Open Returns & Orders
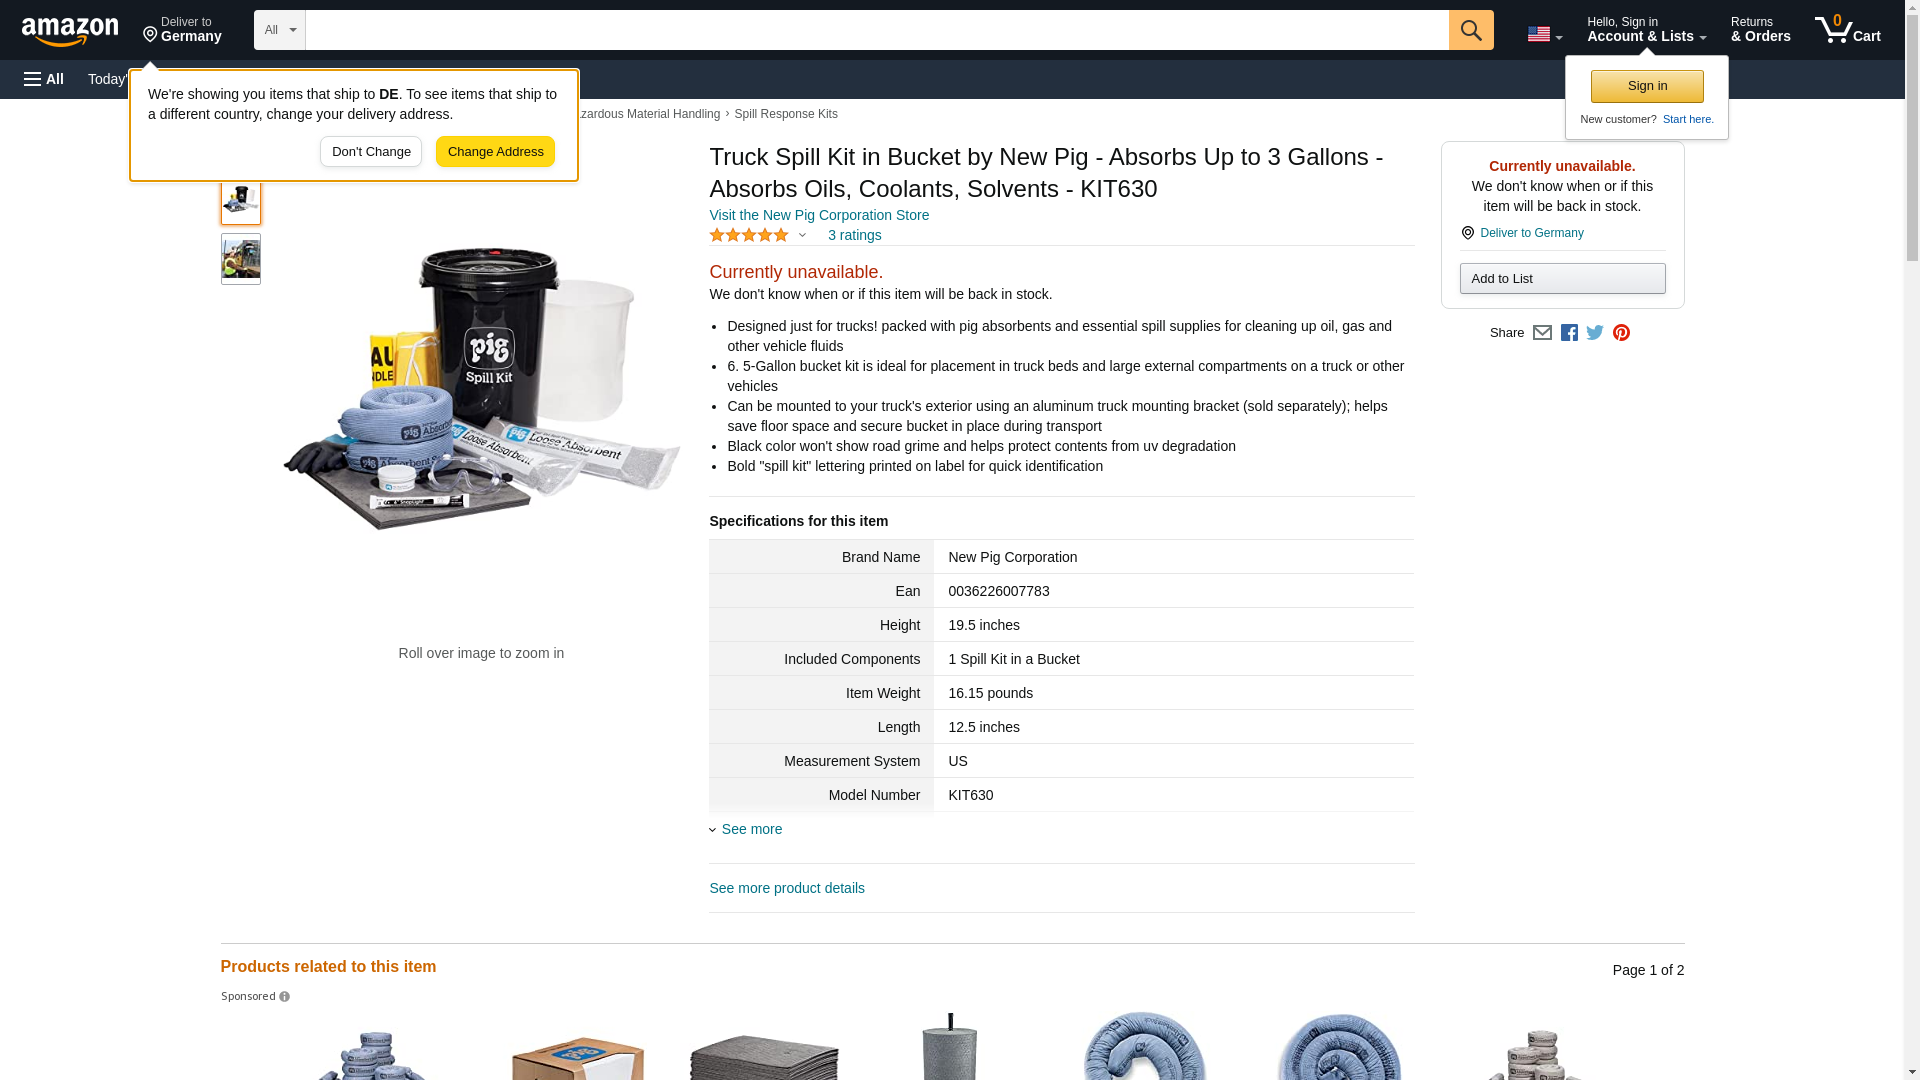This screenshot has height=1080, width=1920. 1761,29
